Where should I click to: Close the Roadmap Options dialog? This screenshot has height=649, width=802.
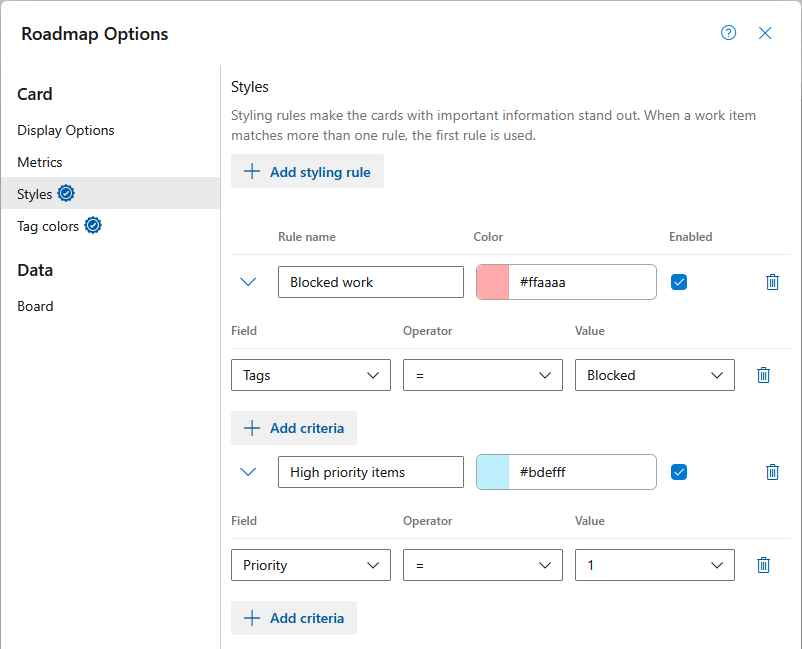tap(765, 33)
